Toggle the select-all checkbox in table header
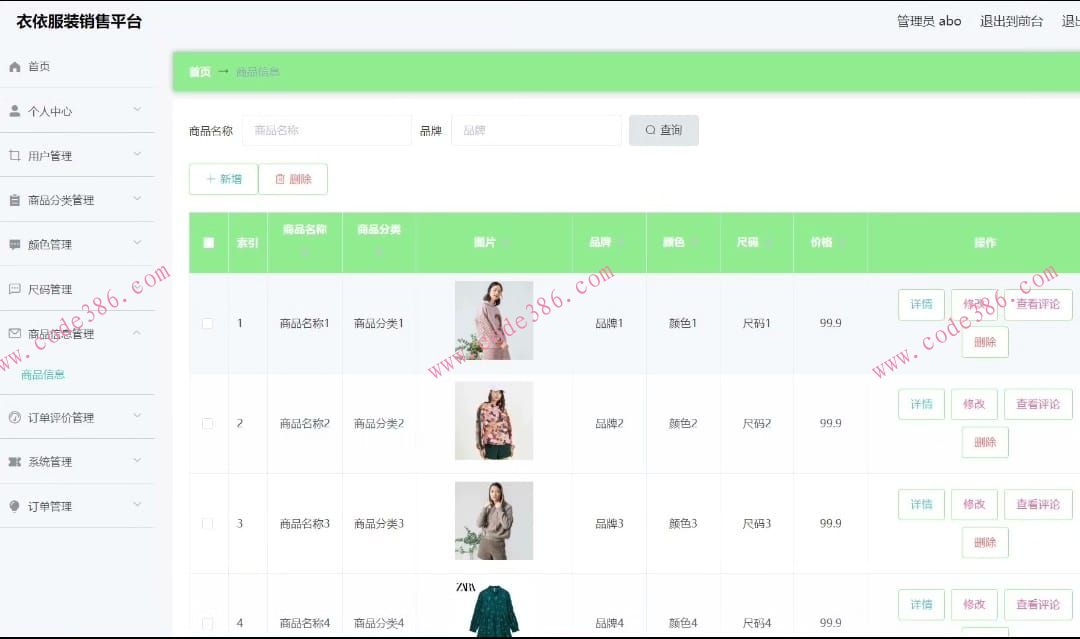The image size is (1080, 639). 208,243
